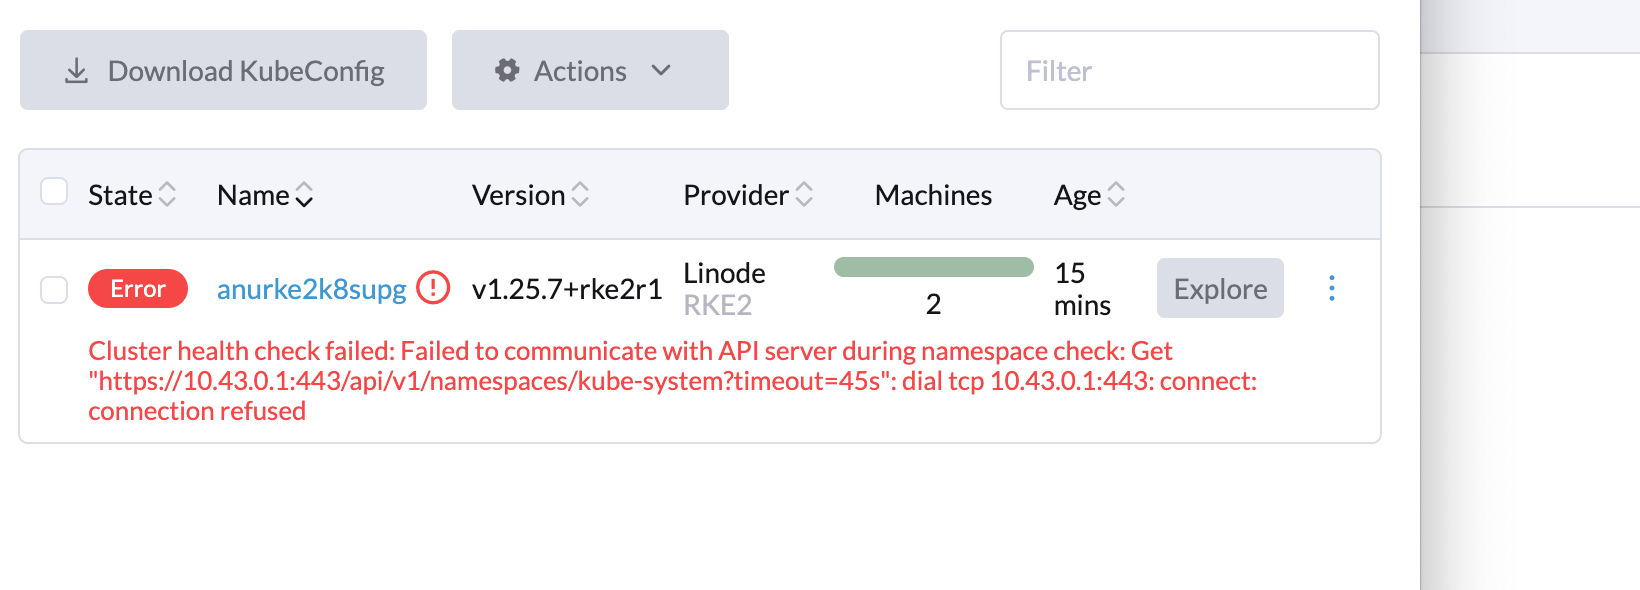
Task: Click the green machines progress bar
Action: [932, 265]
